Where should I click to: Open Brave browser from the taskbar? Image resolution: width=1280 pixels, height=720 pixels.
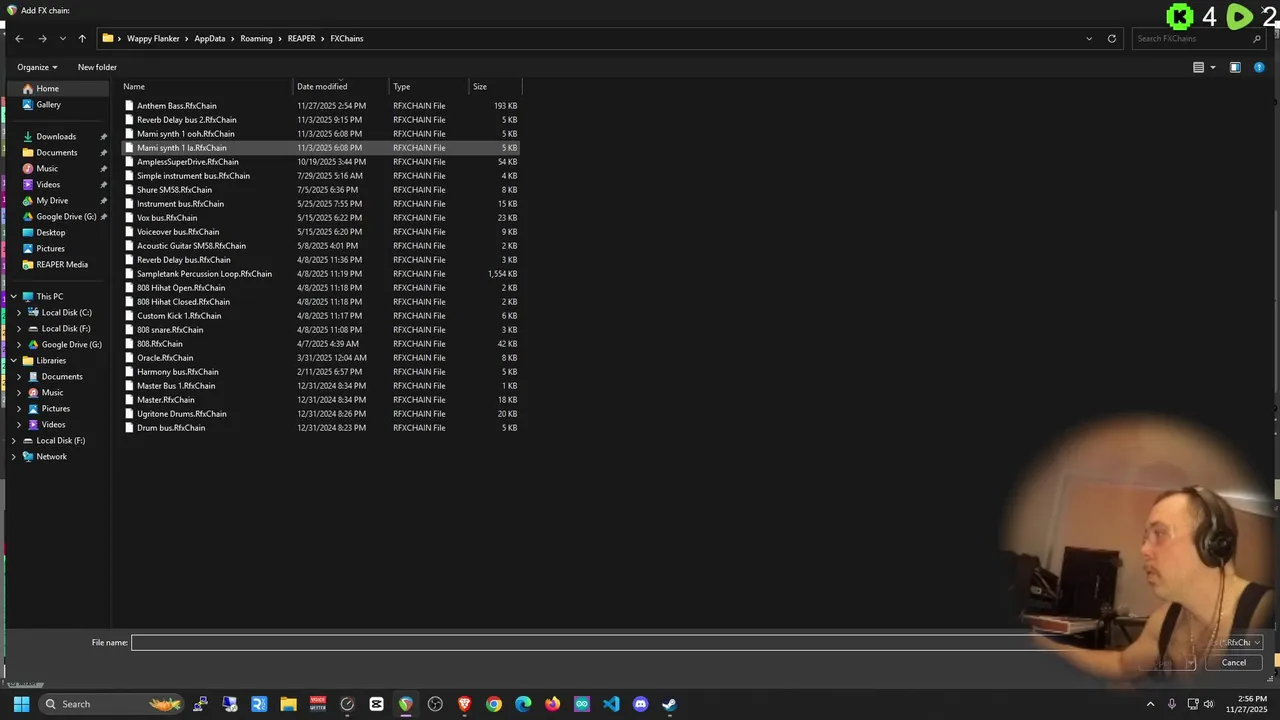point(464,704)
